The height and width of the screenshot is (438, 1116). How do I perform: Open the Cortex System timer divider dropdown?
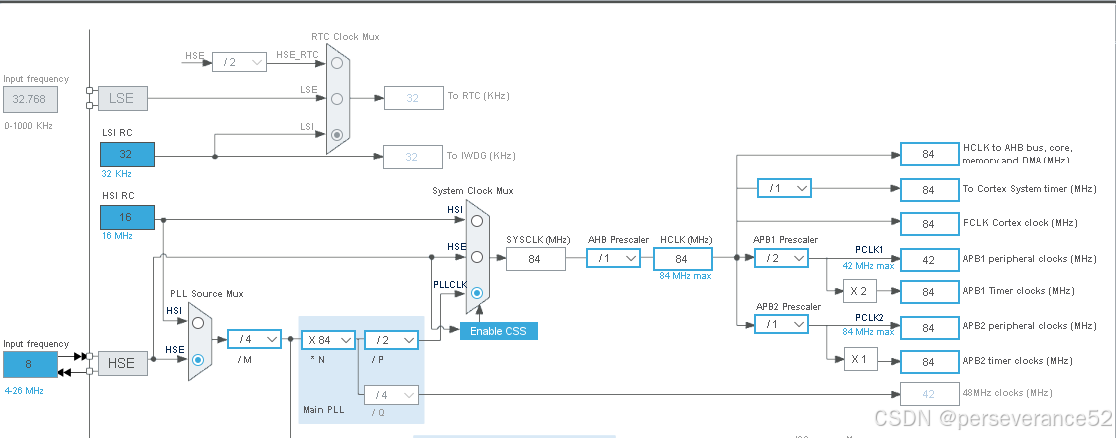click(784, 189)
